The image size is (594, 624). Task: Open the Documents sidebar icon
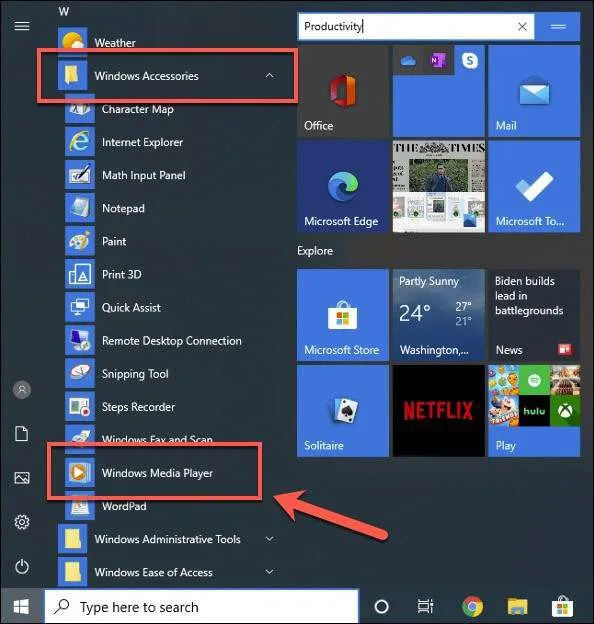22,433
